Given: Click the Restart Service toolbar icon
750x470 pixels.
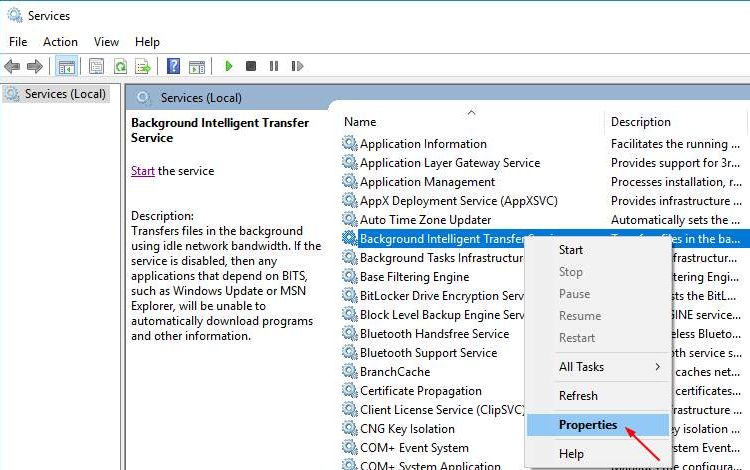Looking at the screenshot, I should [x=296, y=67].
